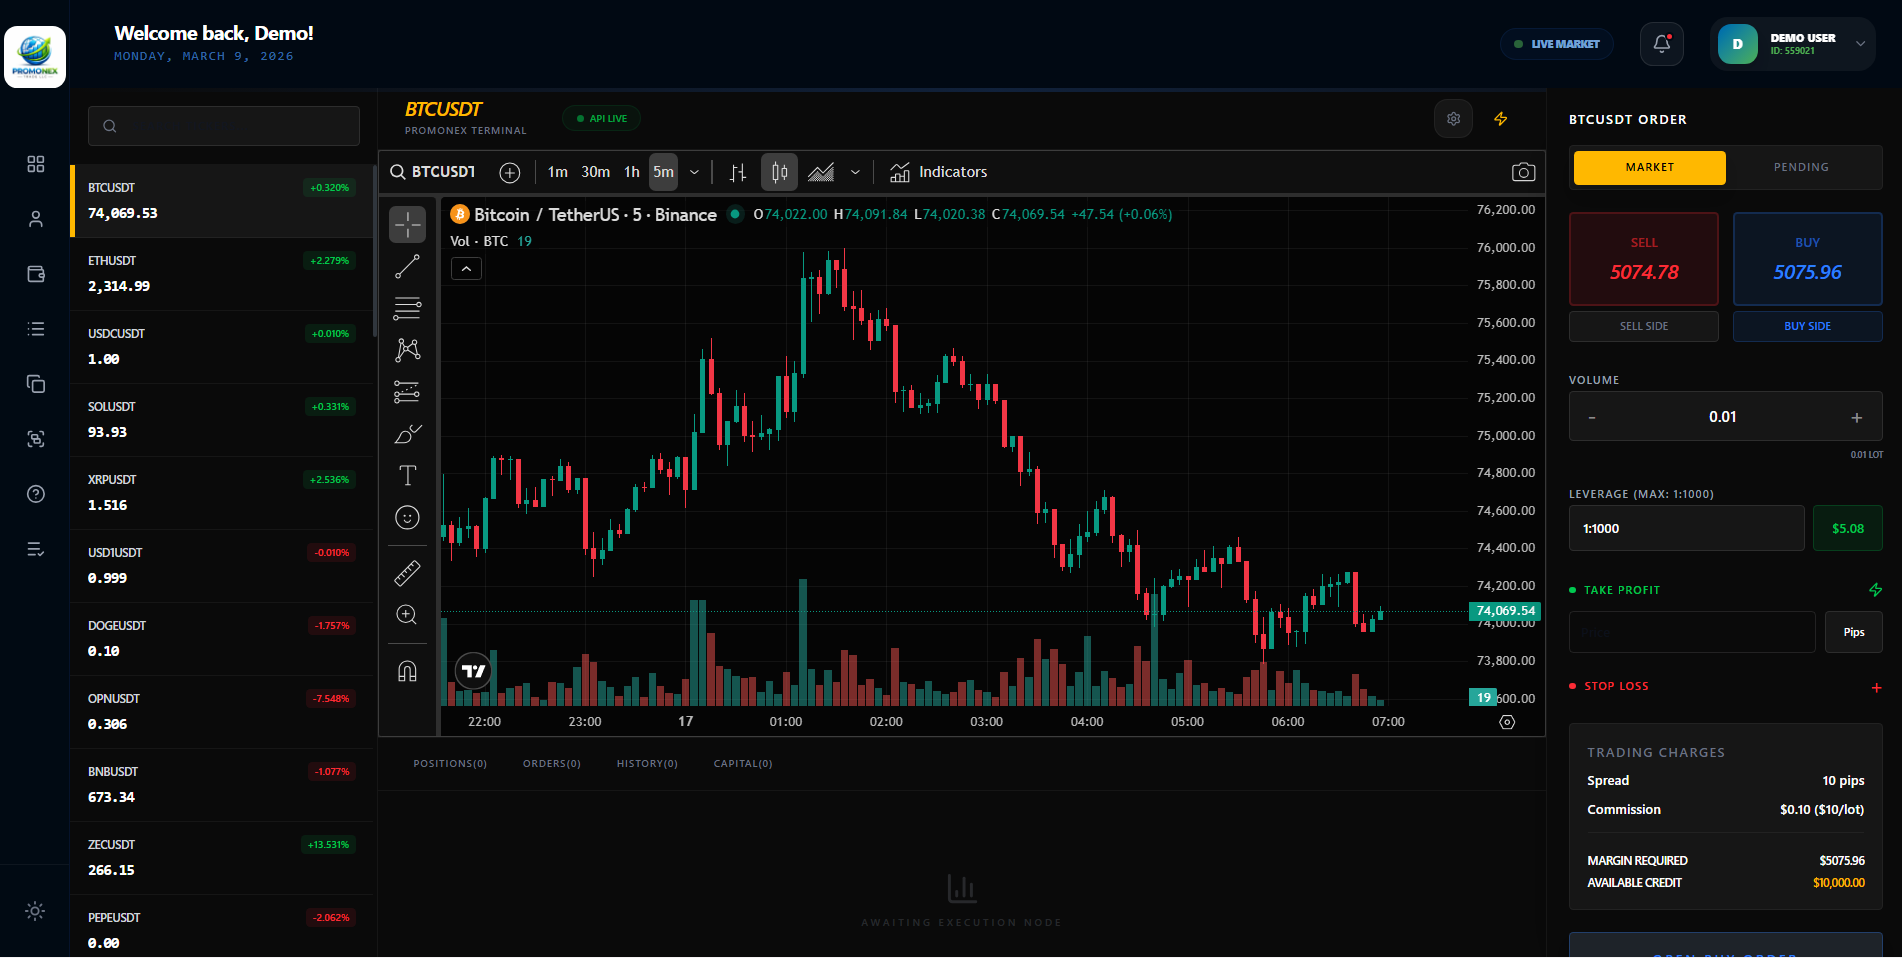The image size is (1902, 958).
Task: Open the History(0) tab
Action: (x=647, y=764)
